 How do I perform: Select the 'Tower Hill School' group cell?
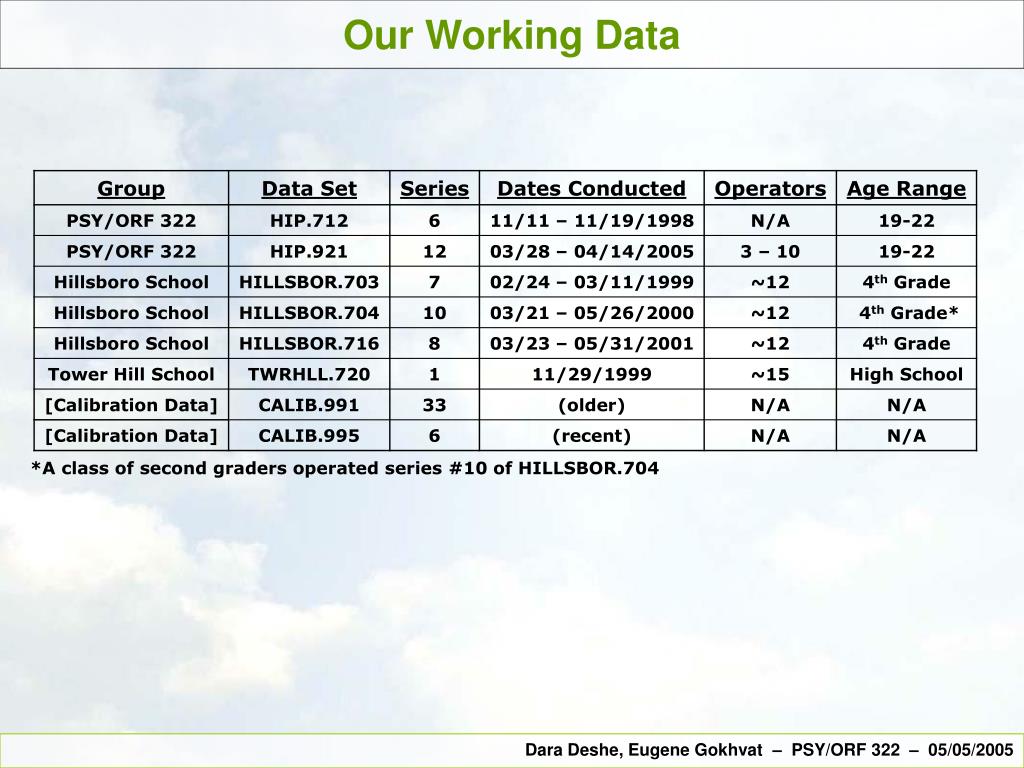(131, 374)
